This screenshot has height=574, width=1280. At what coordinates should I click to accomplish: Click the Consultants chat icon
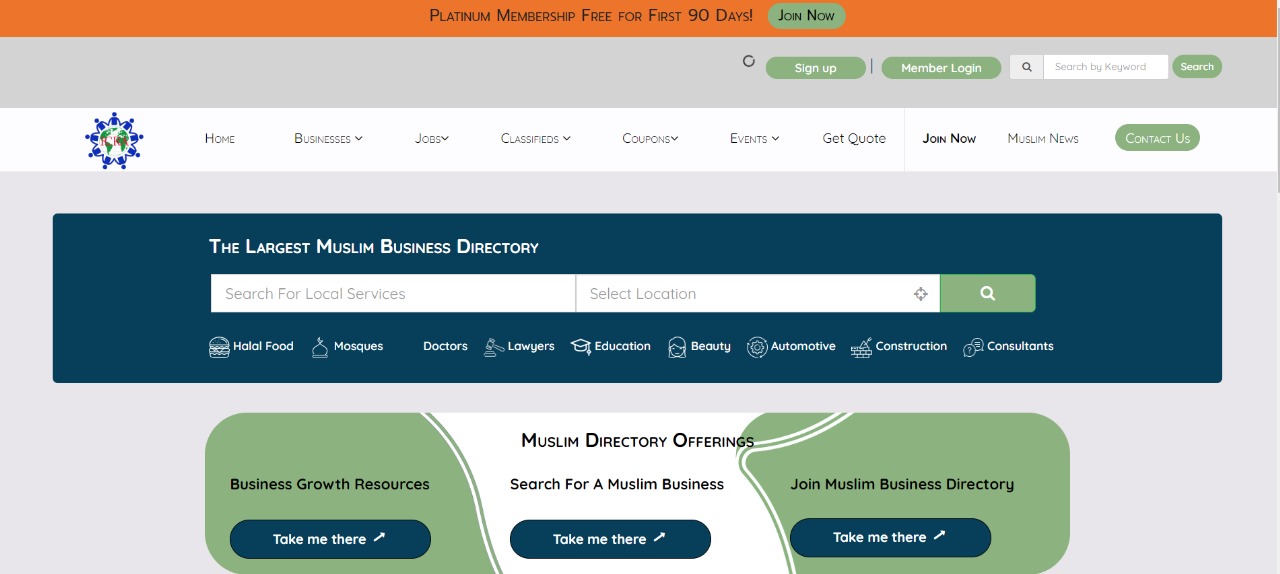point(973,347)
